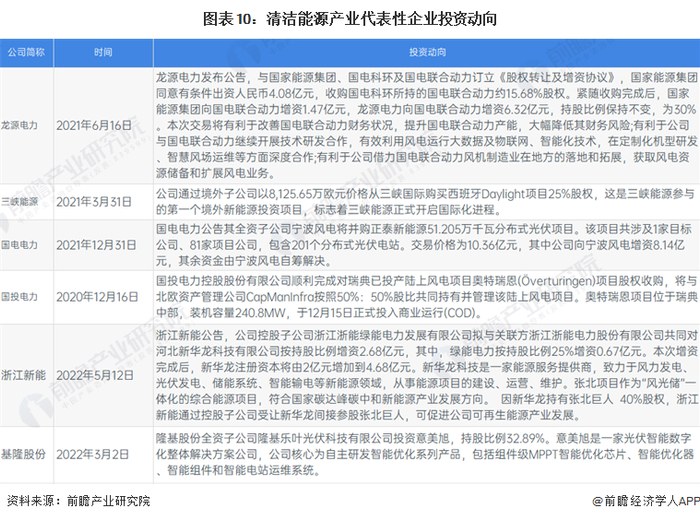Click the source note 资料来源：前瞻产业研究院
The image size is (700, 520).
click(x=79, y=501)
